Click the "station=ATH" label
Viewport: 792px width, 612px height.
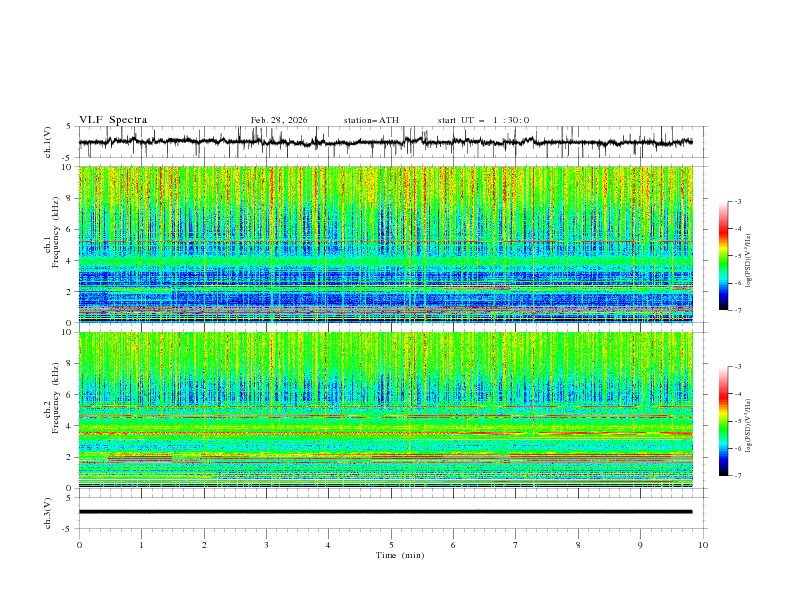371,120
